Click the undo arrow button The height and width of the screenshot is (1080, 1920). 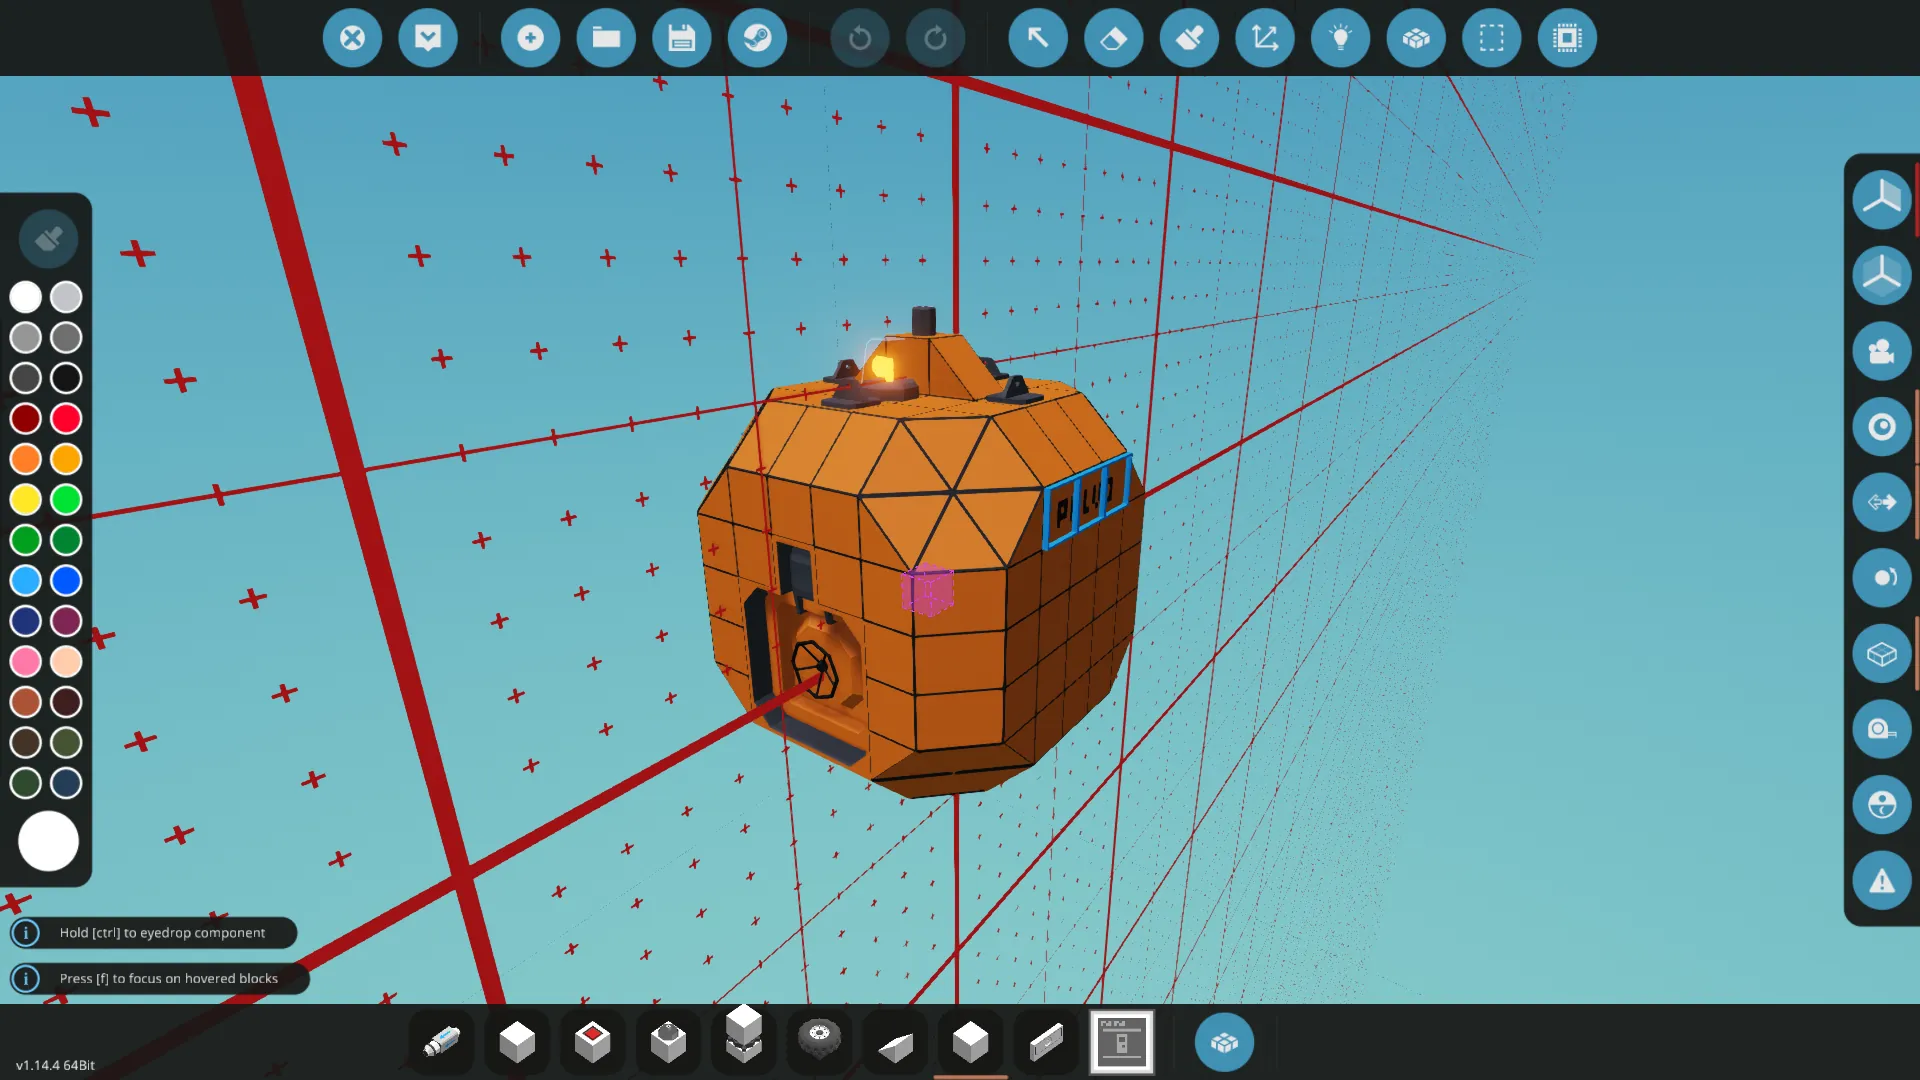click(x=859, y=38)
